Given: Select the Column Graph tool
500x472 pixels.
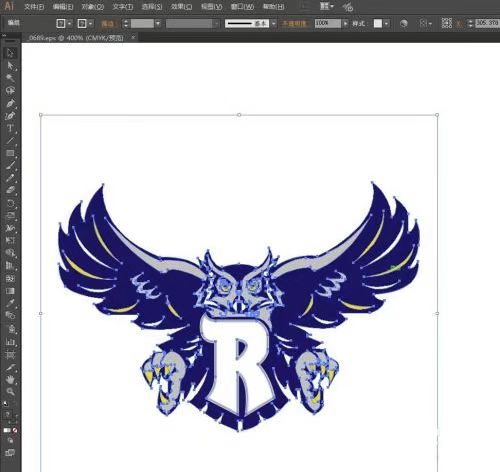Looking at the screenshot, I should pos(10,342).
